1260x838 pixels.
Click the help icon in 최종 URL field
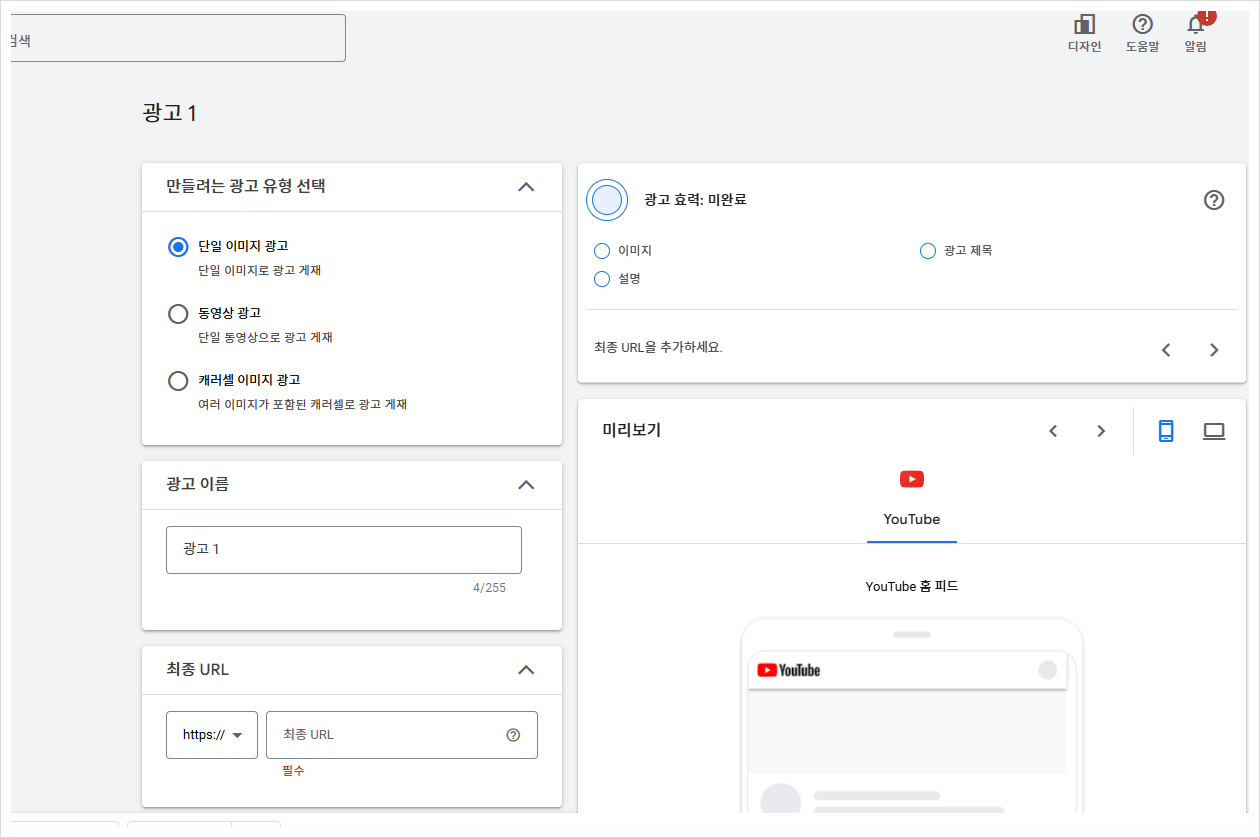[x=513, y=735]
